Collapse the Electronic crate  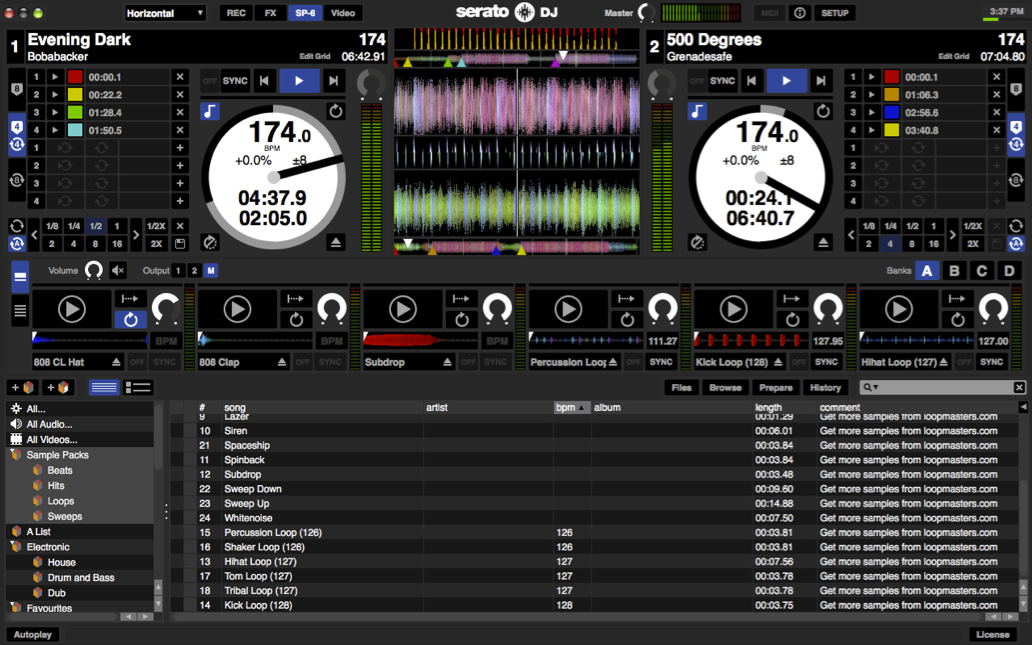pos(15,547)
